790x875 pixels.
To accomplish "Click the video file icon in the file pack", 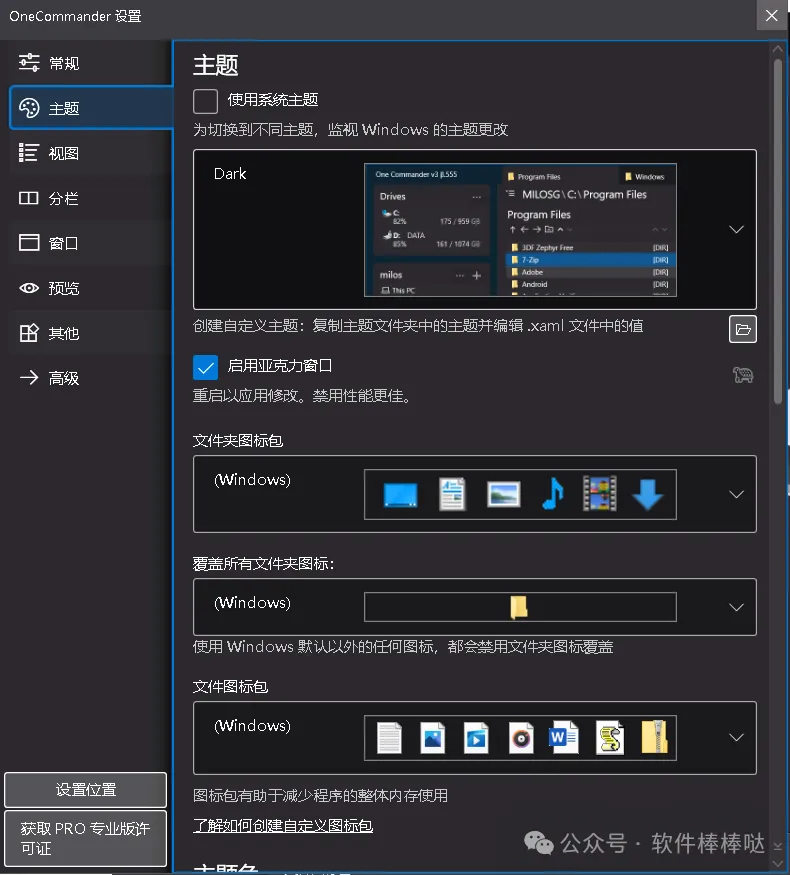I will click(x=476, y=738).
